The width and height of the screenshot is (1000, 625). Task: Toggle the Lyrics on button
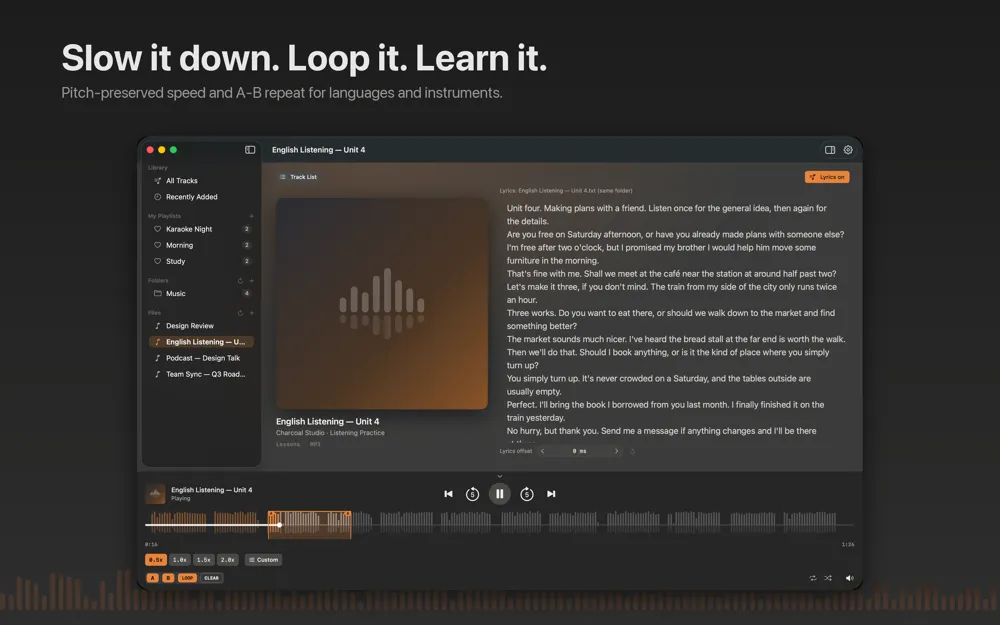pos(827,177)
